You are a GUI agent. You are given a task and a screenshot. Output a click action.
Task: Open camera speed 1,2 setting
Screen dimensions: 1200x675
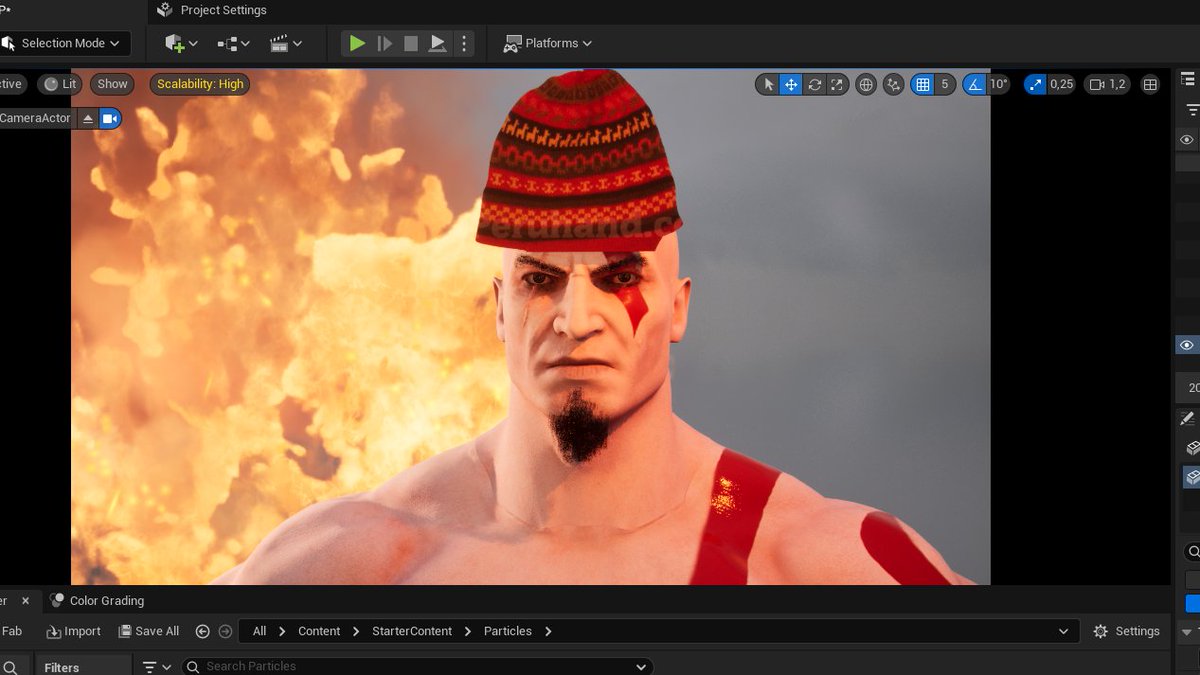tap(1107, 85)
